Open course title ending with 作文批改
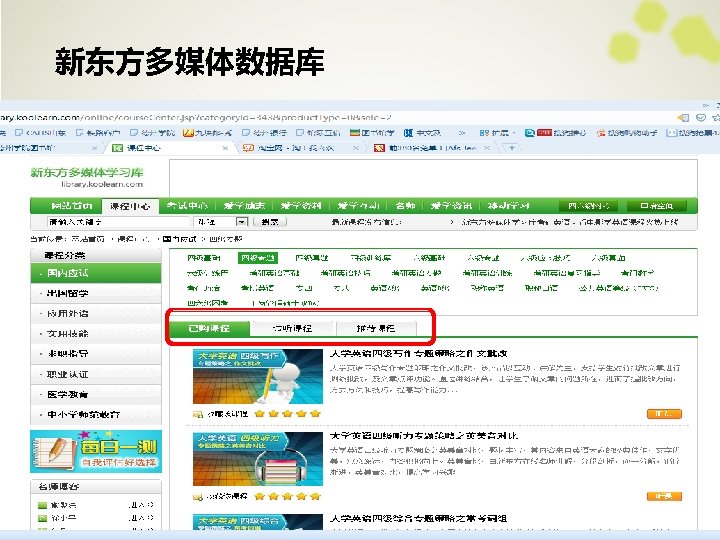 pos(419,354)
